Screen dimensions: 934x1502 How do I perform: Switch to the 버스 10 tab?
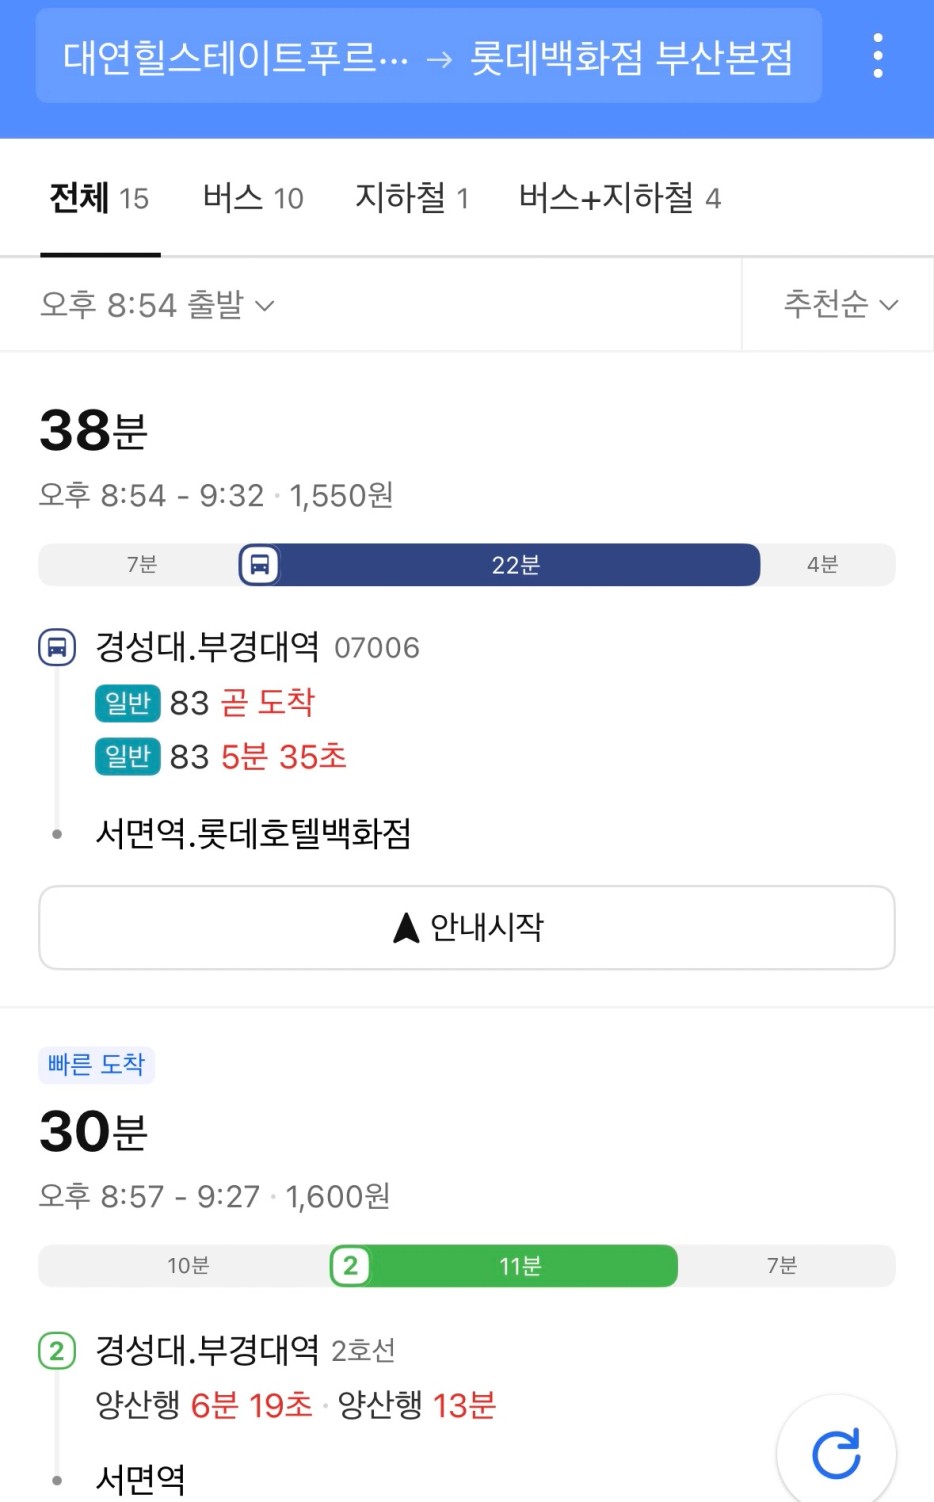(253, 198)
